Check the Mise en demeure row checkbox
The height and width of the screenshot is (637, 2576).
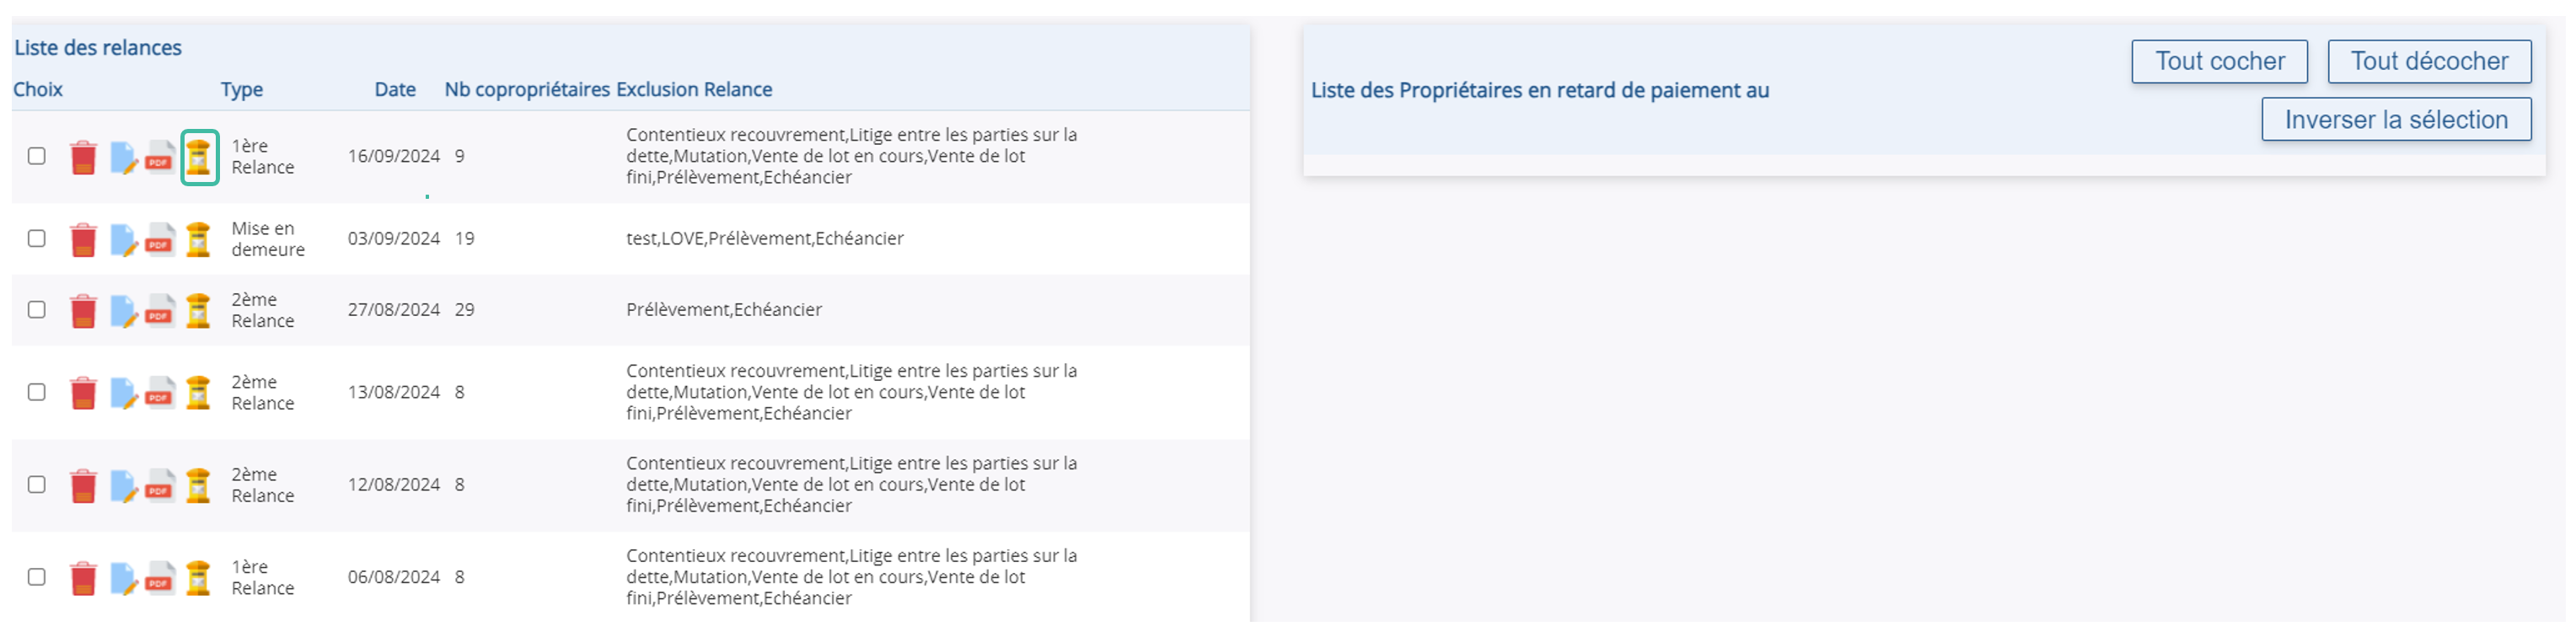[37, 239]
